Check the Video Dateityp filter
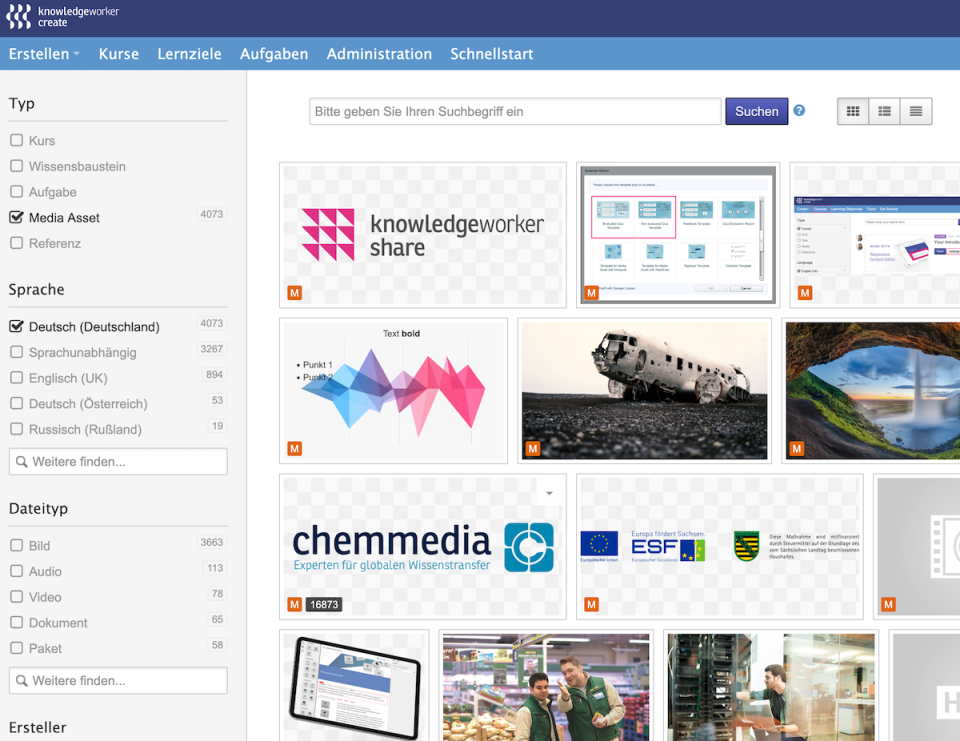Viewport: 960px width, 741px height. click(17, 597)
